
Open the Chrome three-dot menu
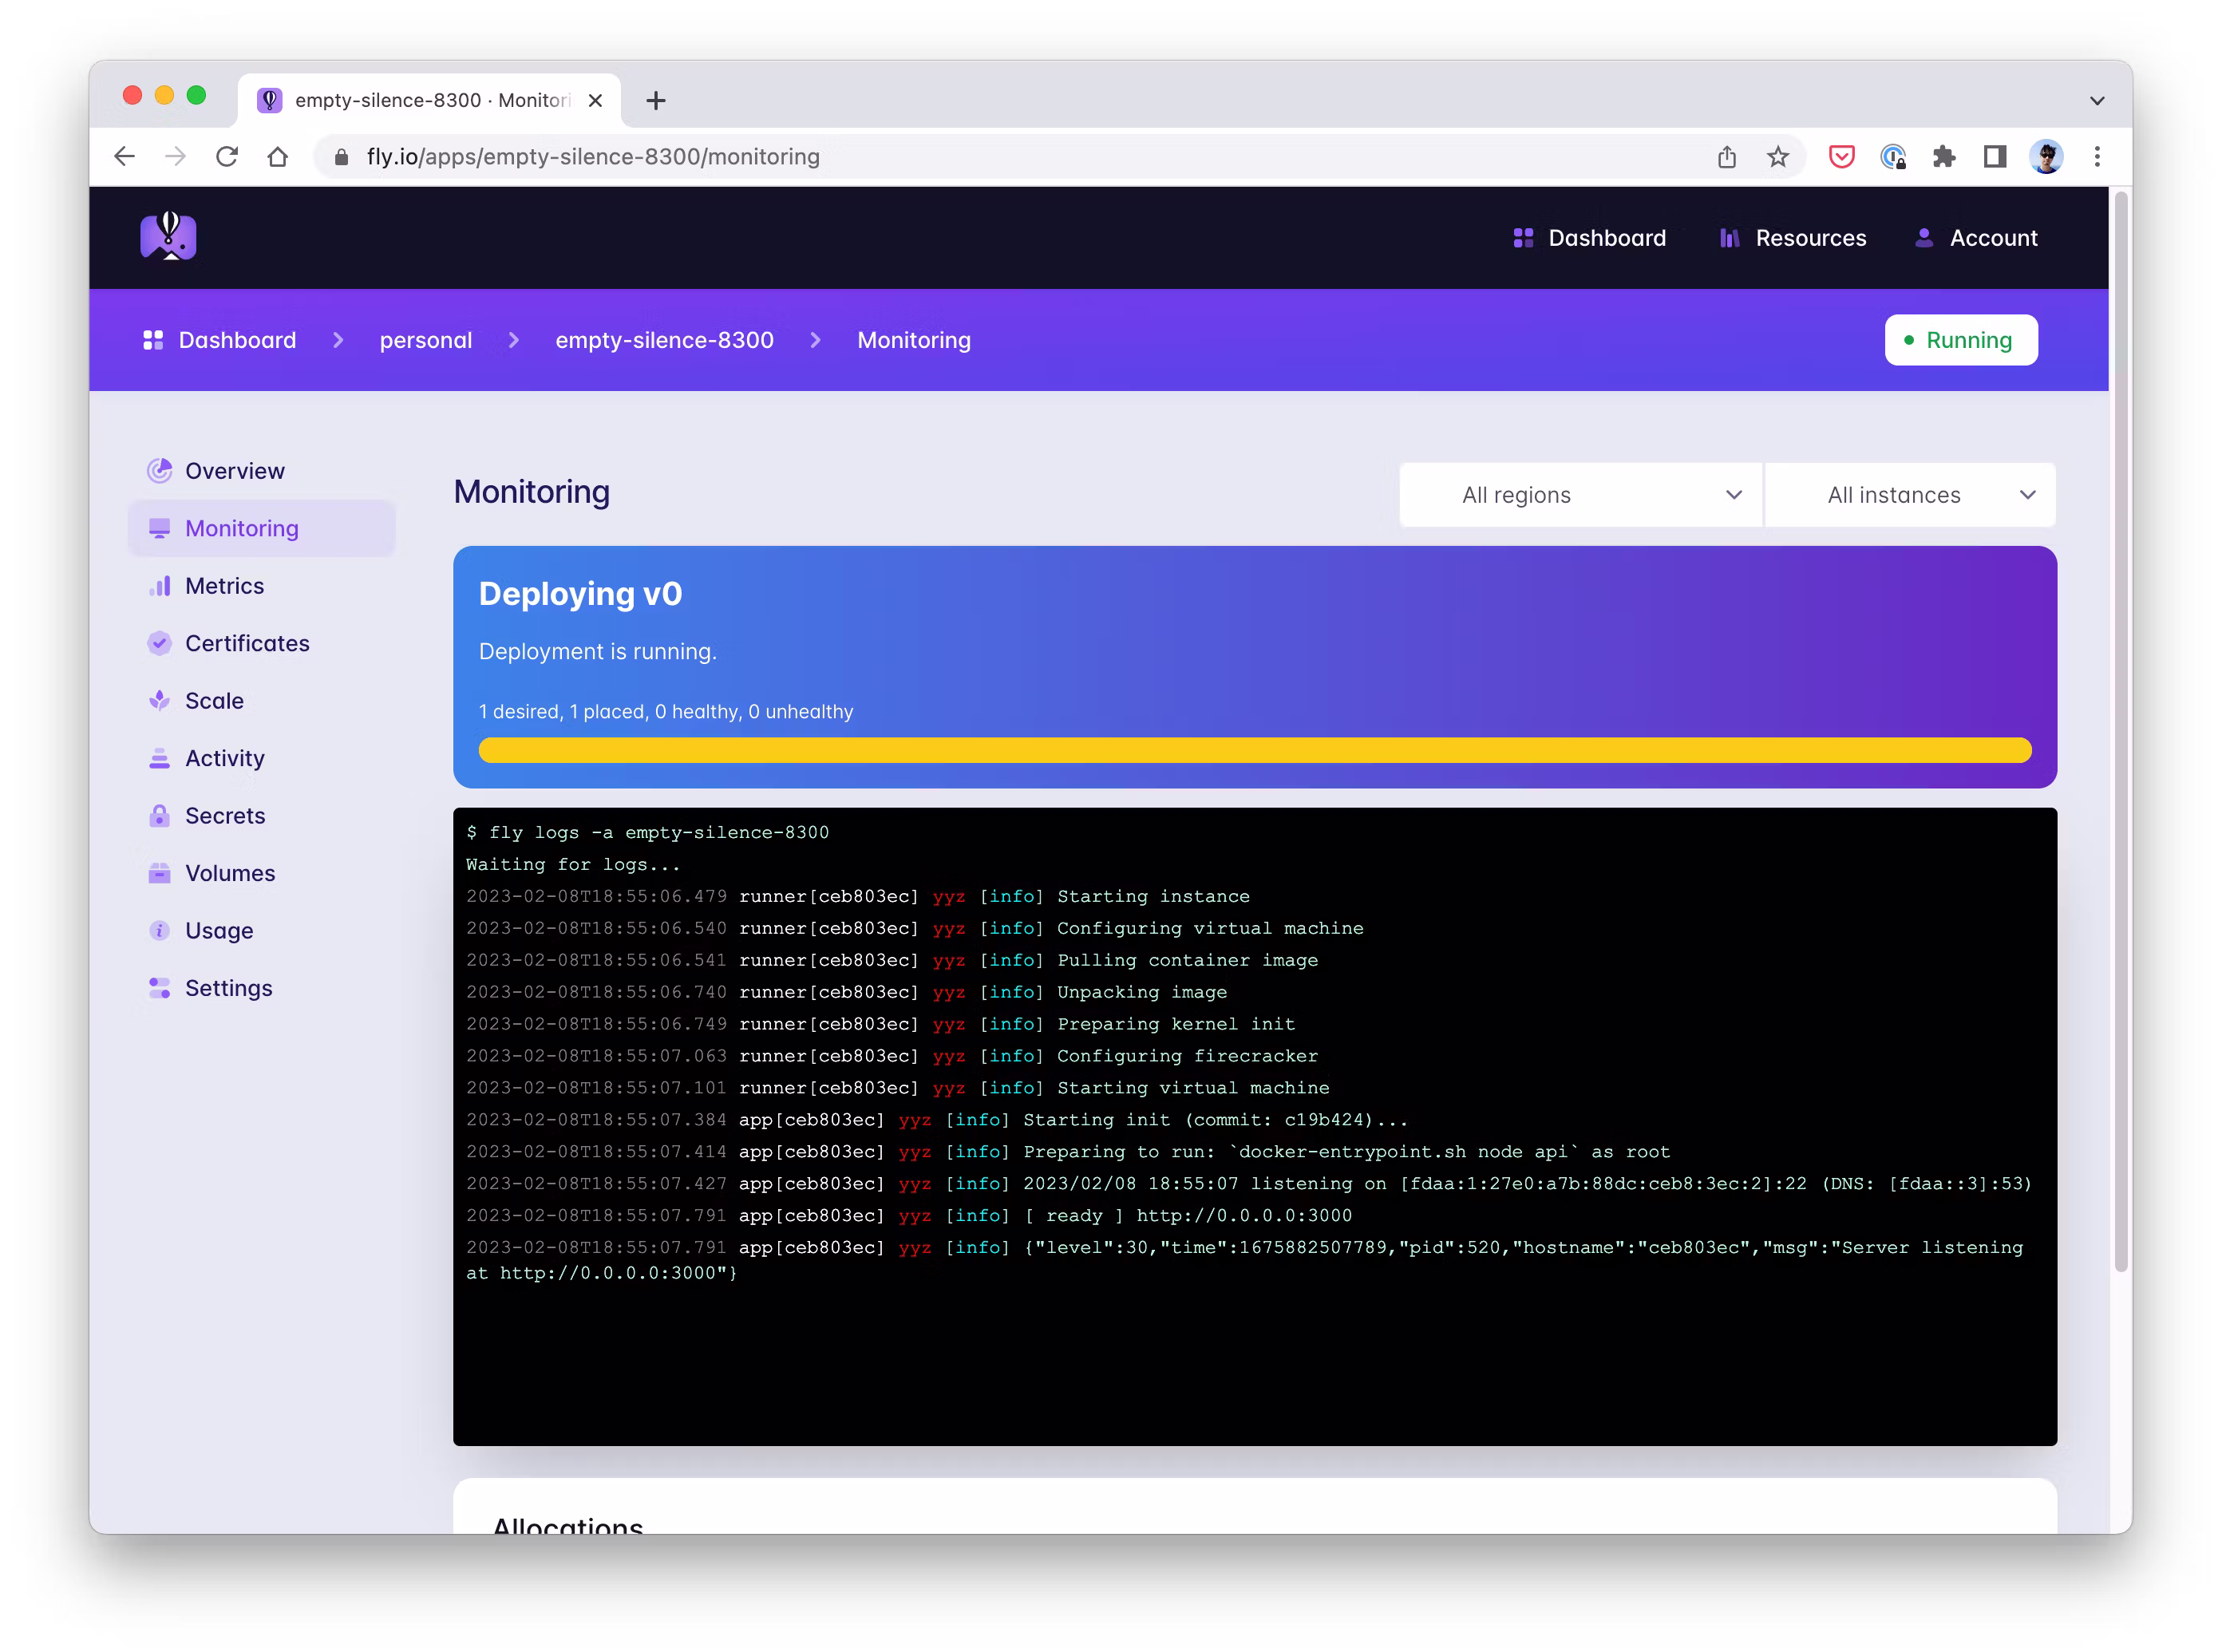[x=2097, y=157]
